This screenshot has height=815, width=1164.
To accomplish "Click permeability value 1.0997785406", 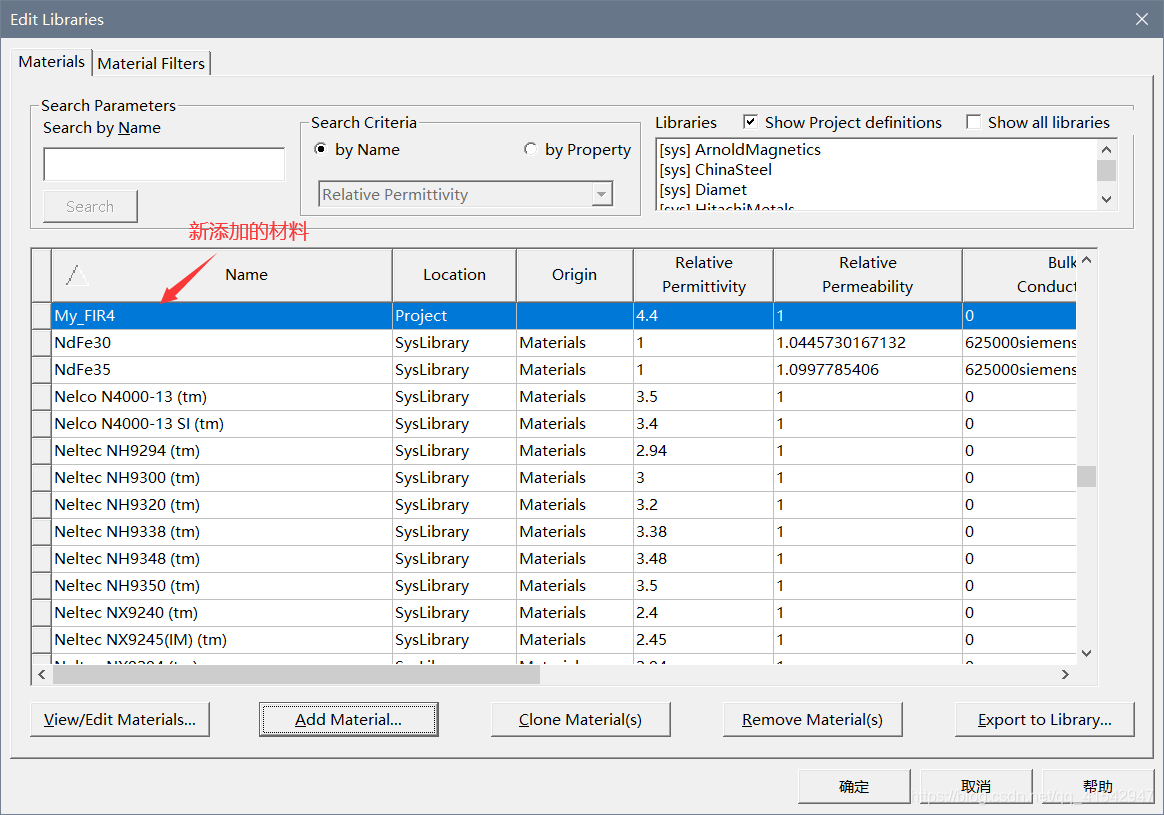I will 868,370.
